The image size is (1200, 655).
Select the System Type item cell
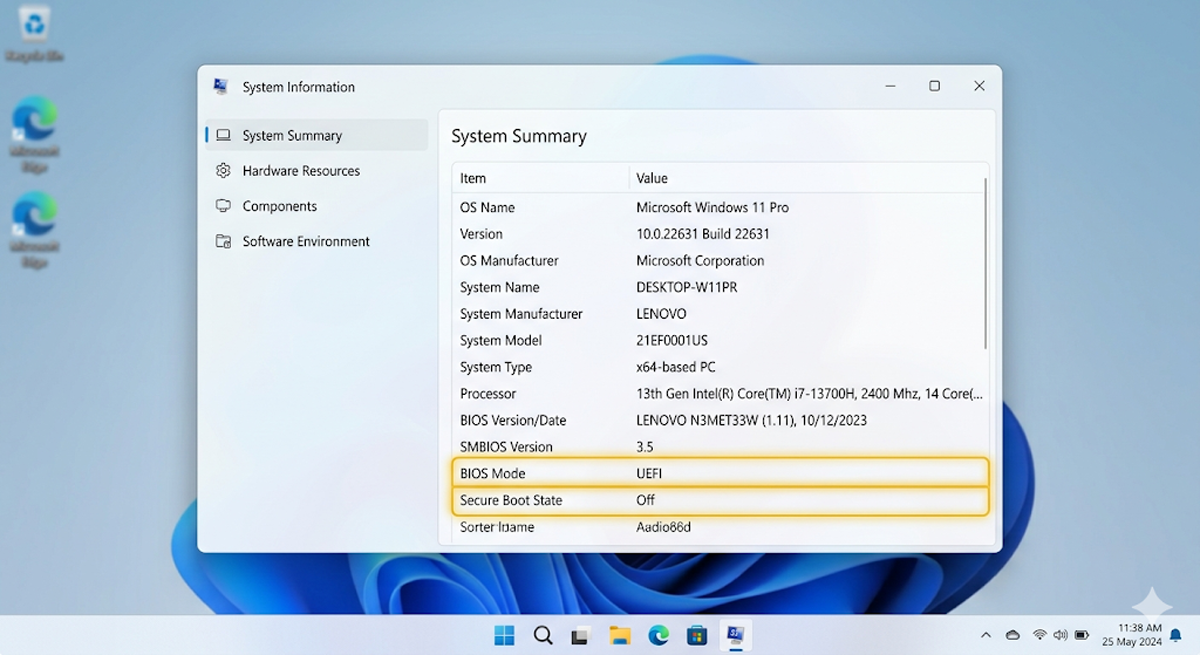coord(496,367)
